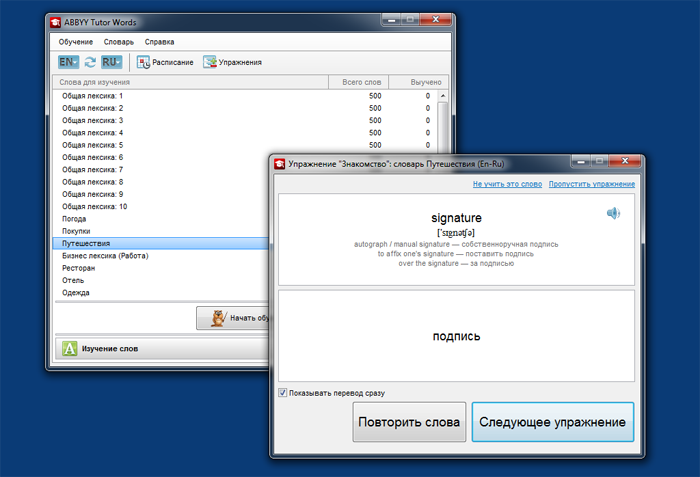The width and height of the screenshot is (700, 477).
Task: Click the Пропустить упражнение link
Action: (x=593, y=184)
